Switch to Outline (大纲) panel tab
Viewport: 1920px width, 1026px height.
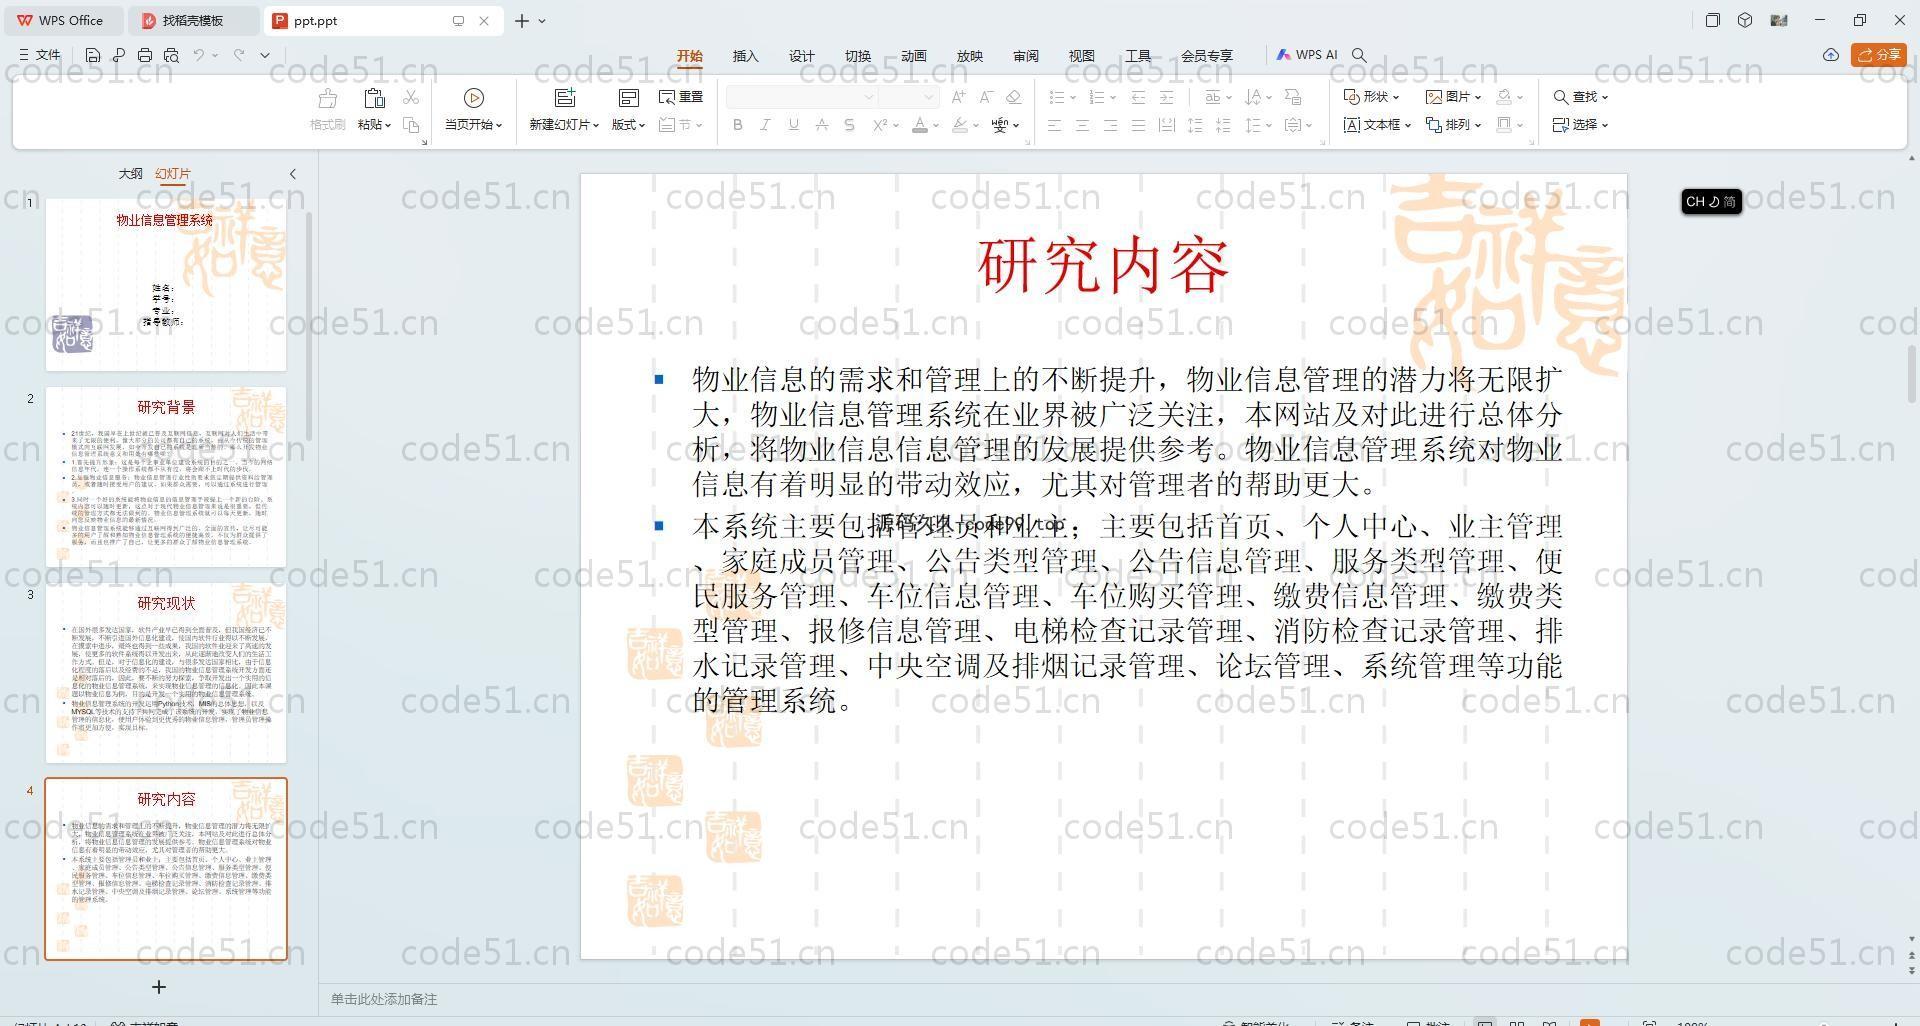coord(131,173)
